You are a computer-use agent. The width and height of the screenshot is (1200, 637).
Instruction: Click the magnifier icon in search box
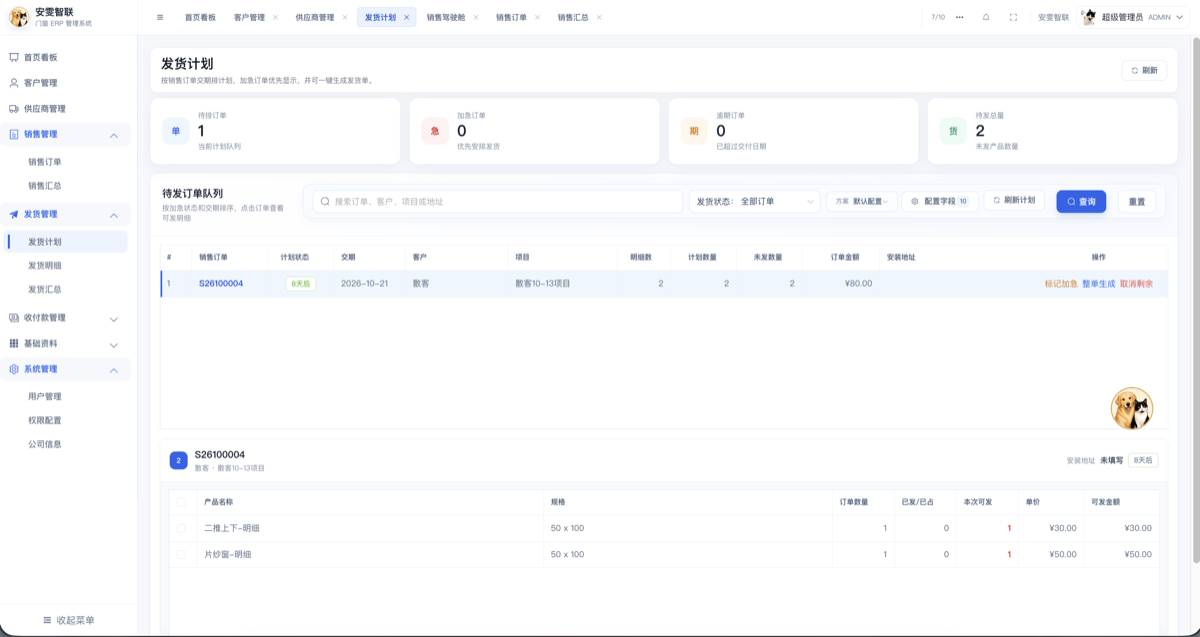[x=325, y=201]
